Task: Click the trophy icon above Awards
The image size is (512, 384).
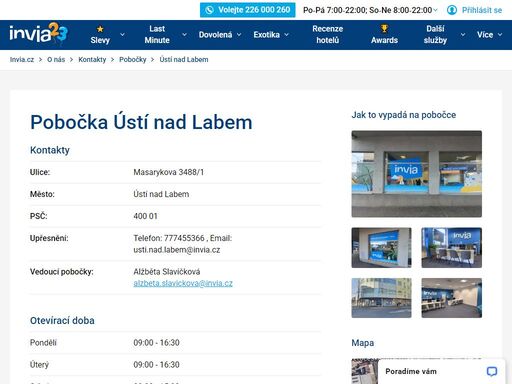Action: (384, 29)
